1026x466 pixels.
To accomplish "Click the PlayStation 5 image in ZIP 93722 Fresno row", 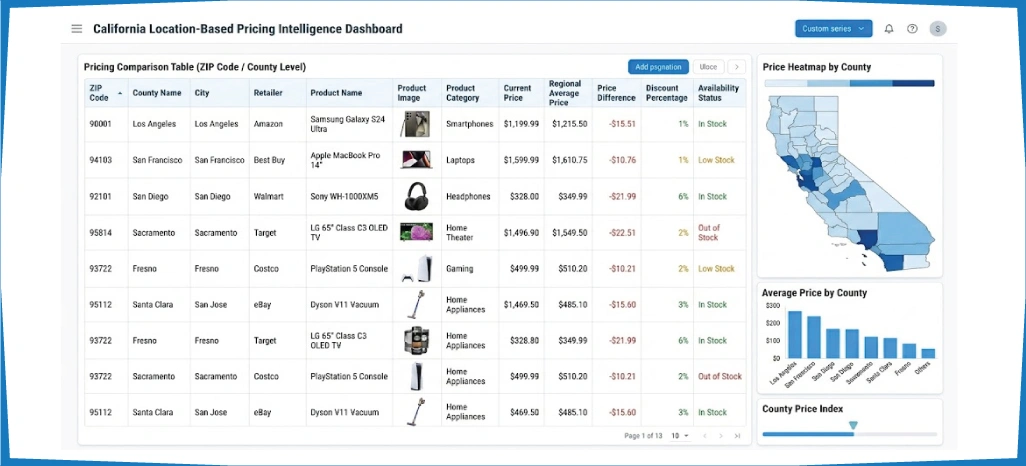I will 416,268.
